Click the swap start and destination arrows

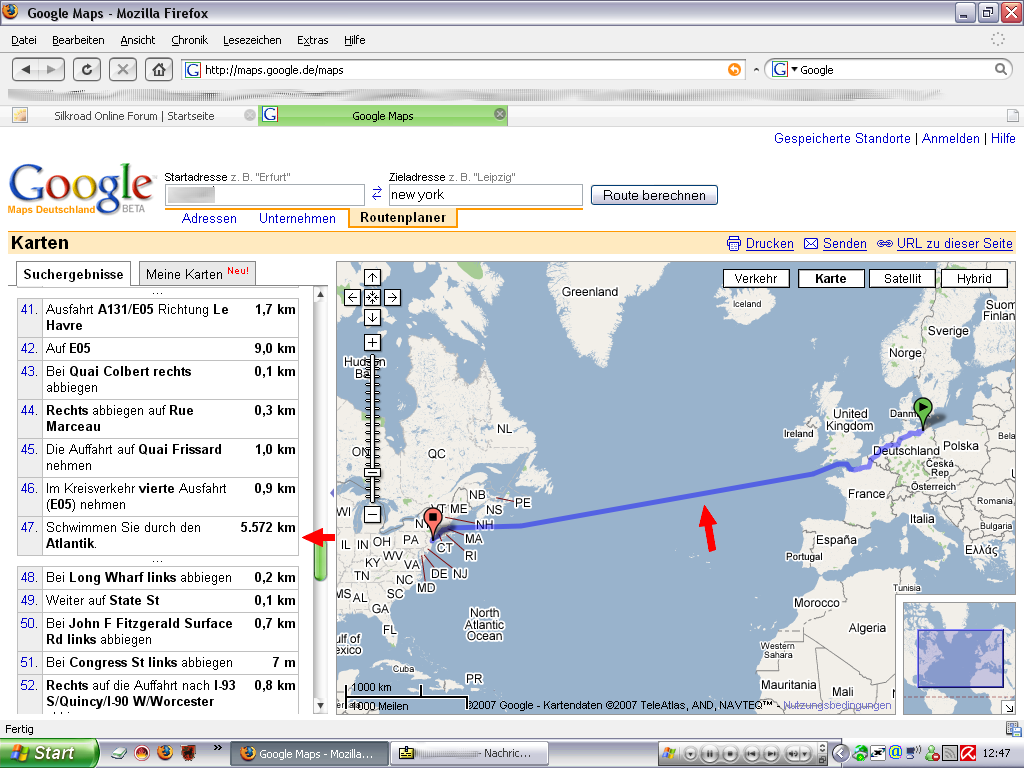tap(377, 194)
